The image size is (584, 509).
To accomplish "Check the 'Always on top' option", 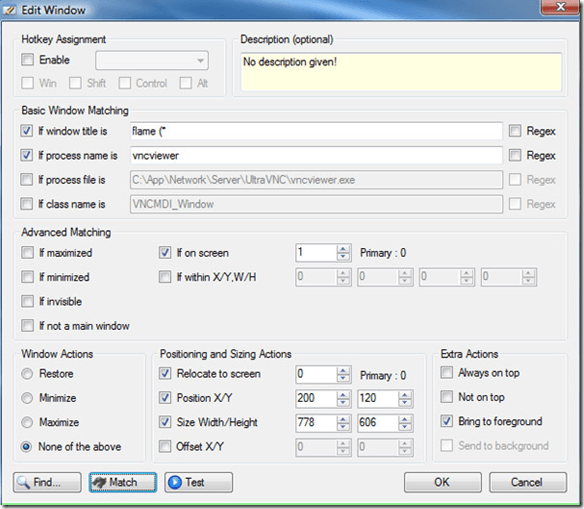I will [x=447, y=372].
